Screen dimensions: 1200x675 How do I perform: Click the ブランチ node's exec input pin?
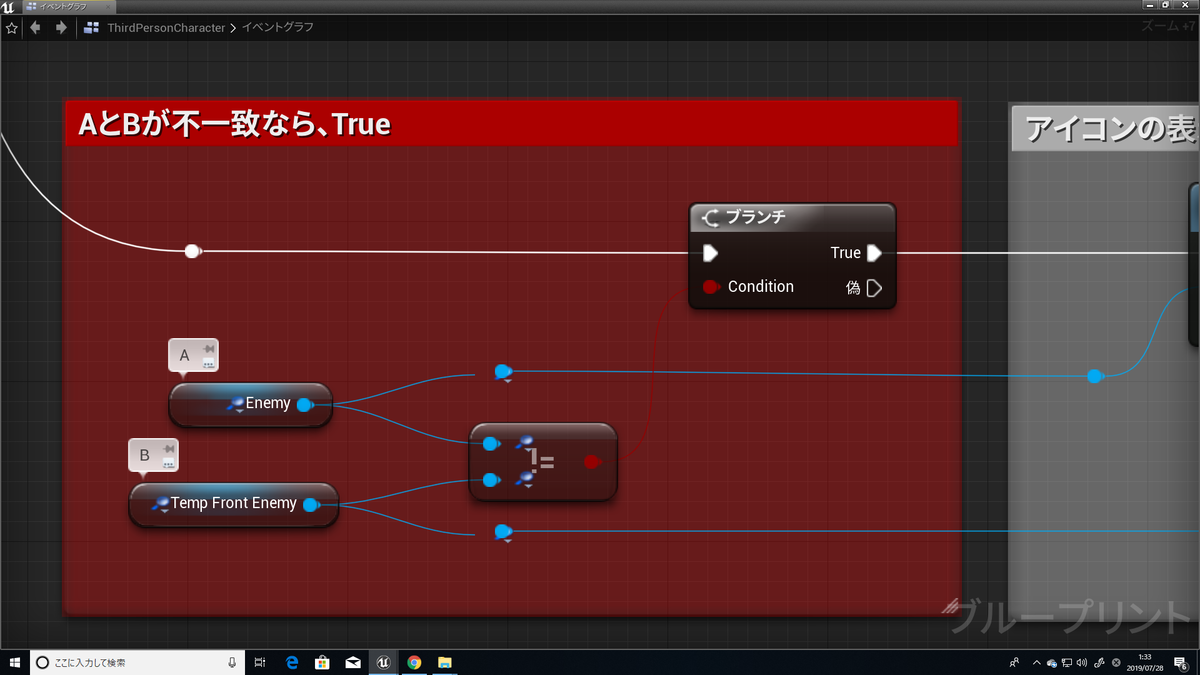click(710, 253)
